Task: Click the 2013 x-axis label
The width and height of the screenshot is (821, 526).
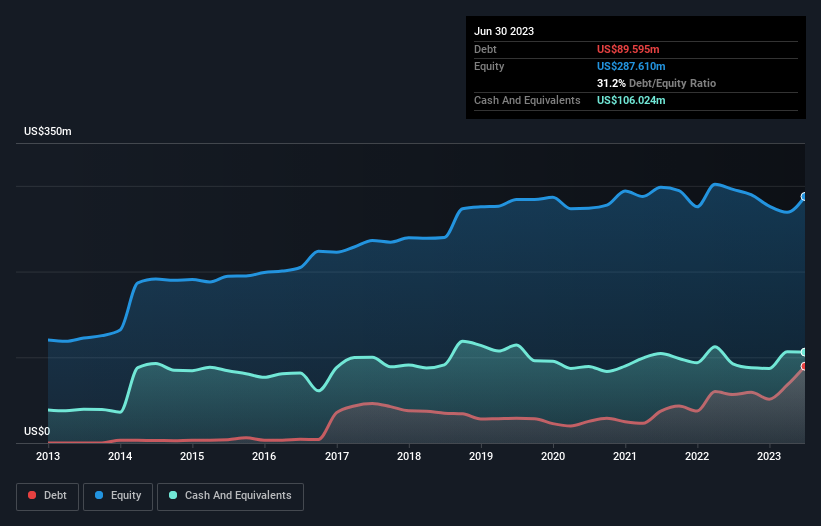Action: (x=48, y=456)
